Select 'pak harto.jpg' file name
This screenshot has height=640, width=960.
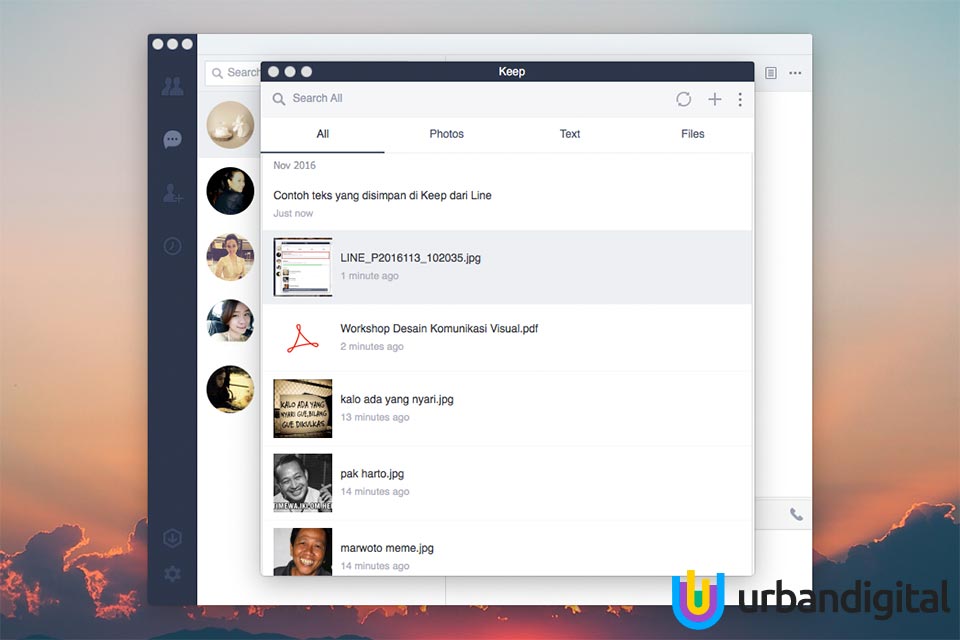point(372,473)
